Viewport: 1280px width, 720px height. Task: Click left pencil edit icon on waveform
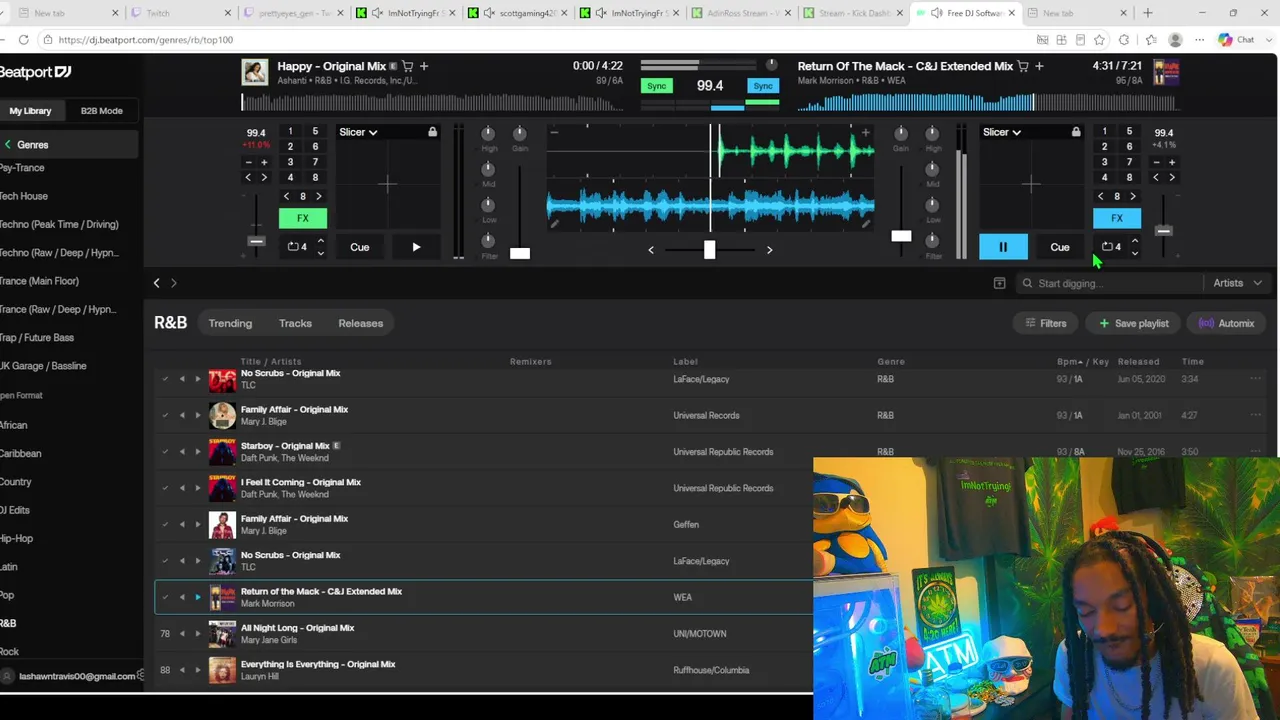pyautogui.click(x=554, y=224)
